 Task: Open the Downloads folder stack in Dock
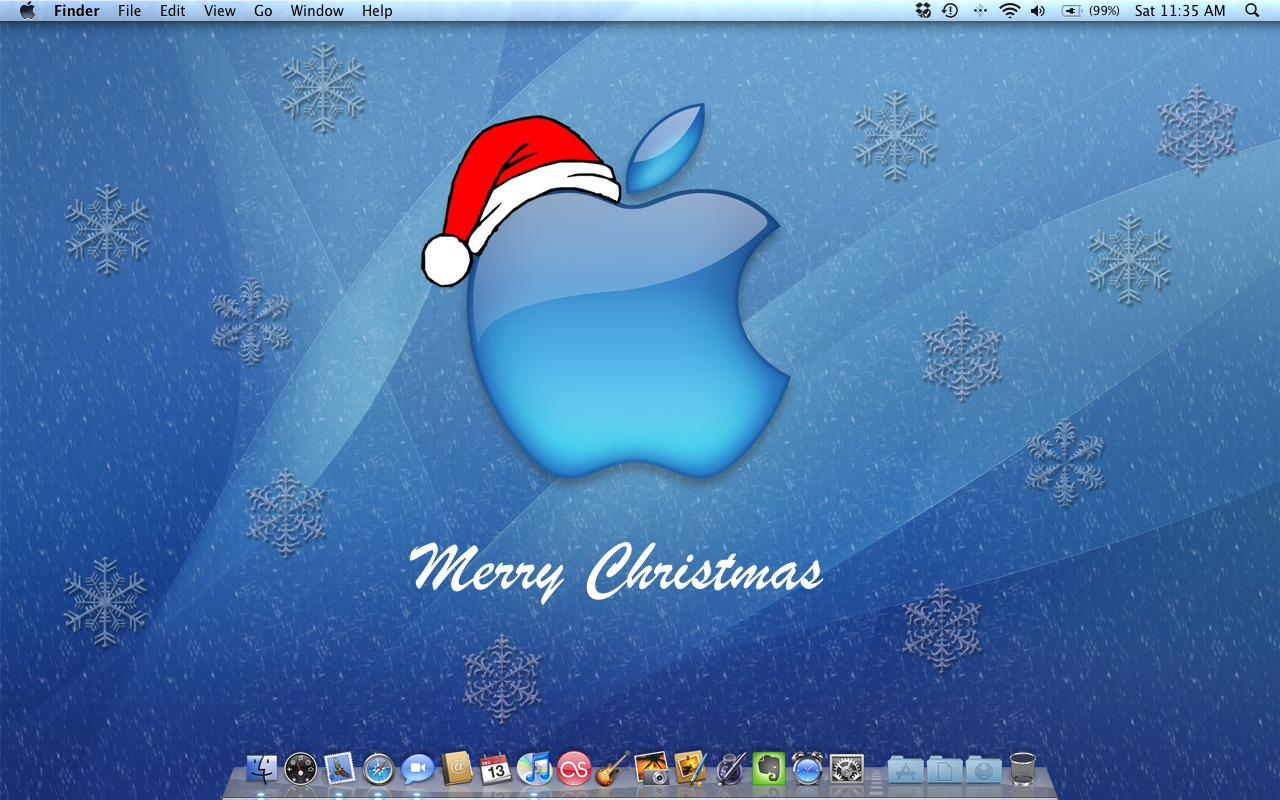tap(984, 769)
